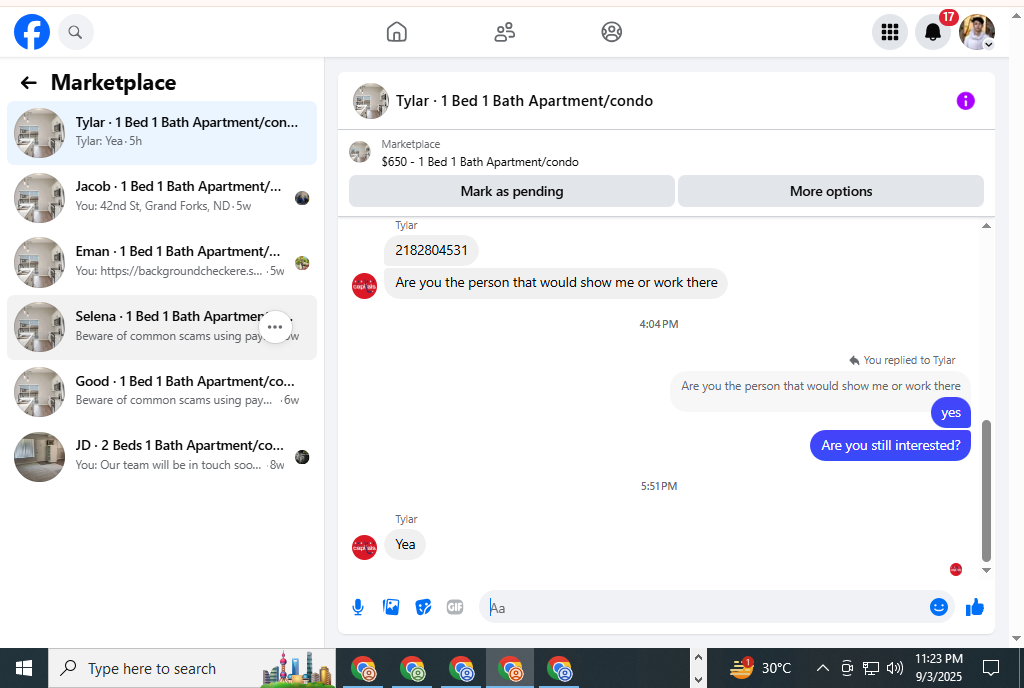Click the chat scrollbar thumb
The height and width of the screenshot is (688, 1024).
(986, 491)
